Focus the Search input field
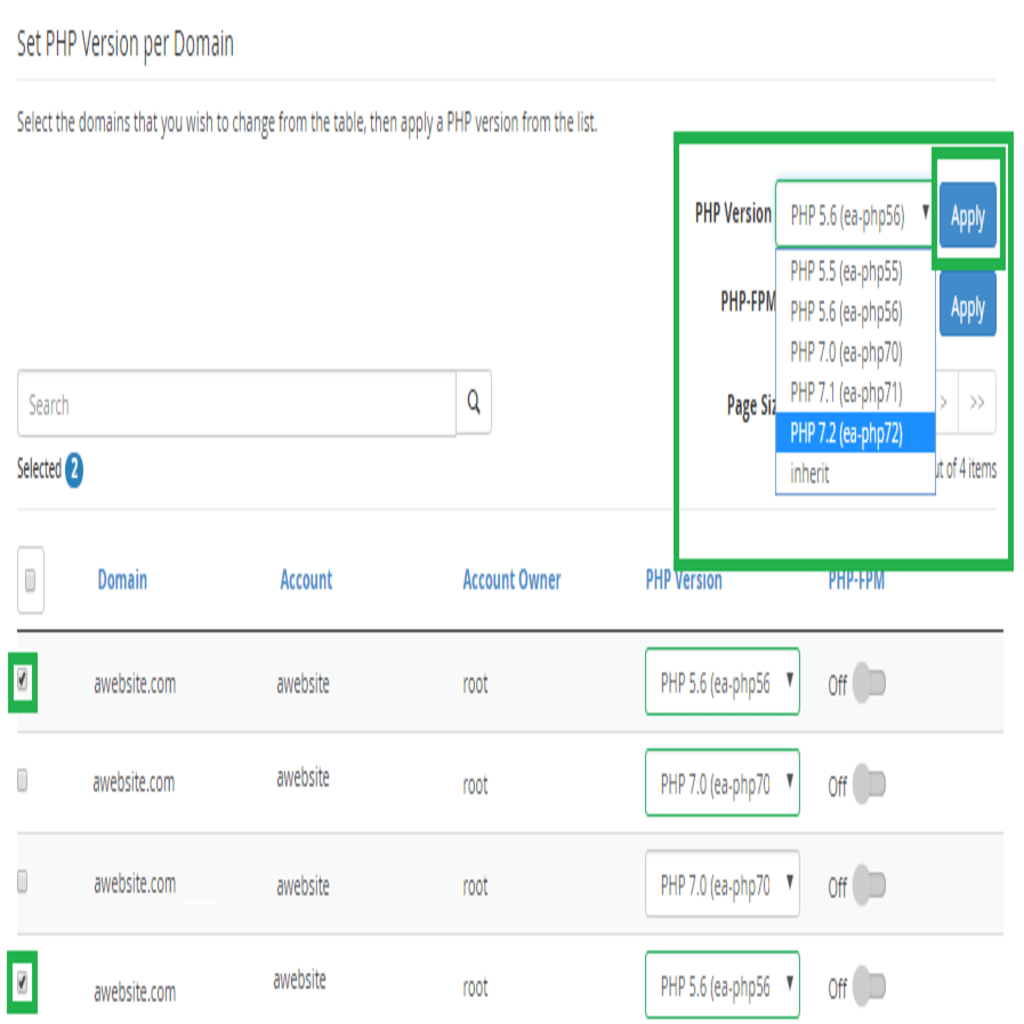 click(x=237, y=404)
